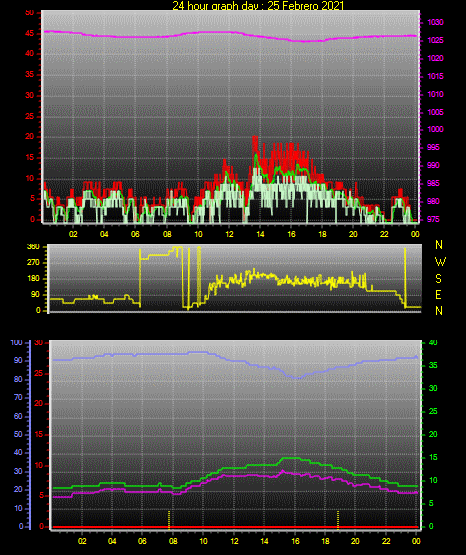466x555 pixels.
Task: Click the 90 degree axis label
Action: coord(35,294)
